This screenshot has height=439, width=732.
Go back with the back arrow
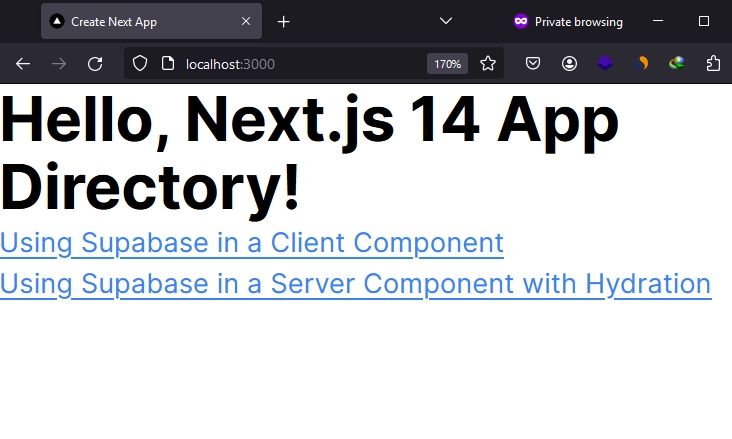click(x=22, y=64)
